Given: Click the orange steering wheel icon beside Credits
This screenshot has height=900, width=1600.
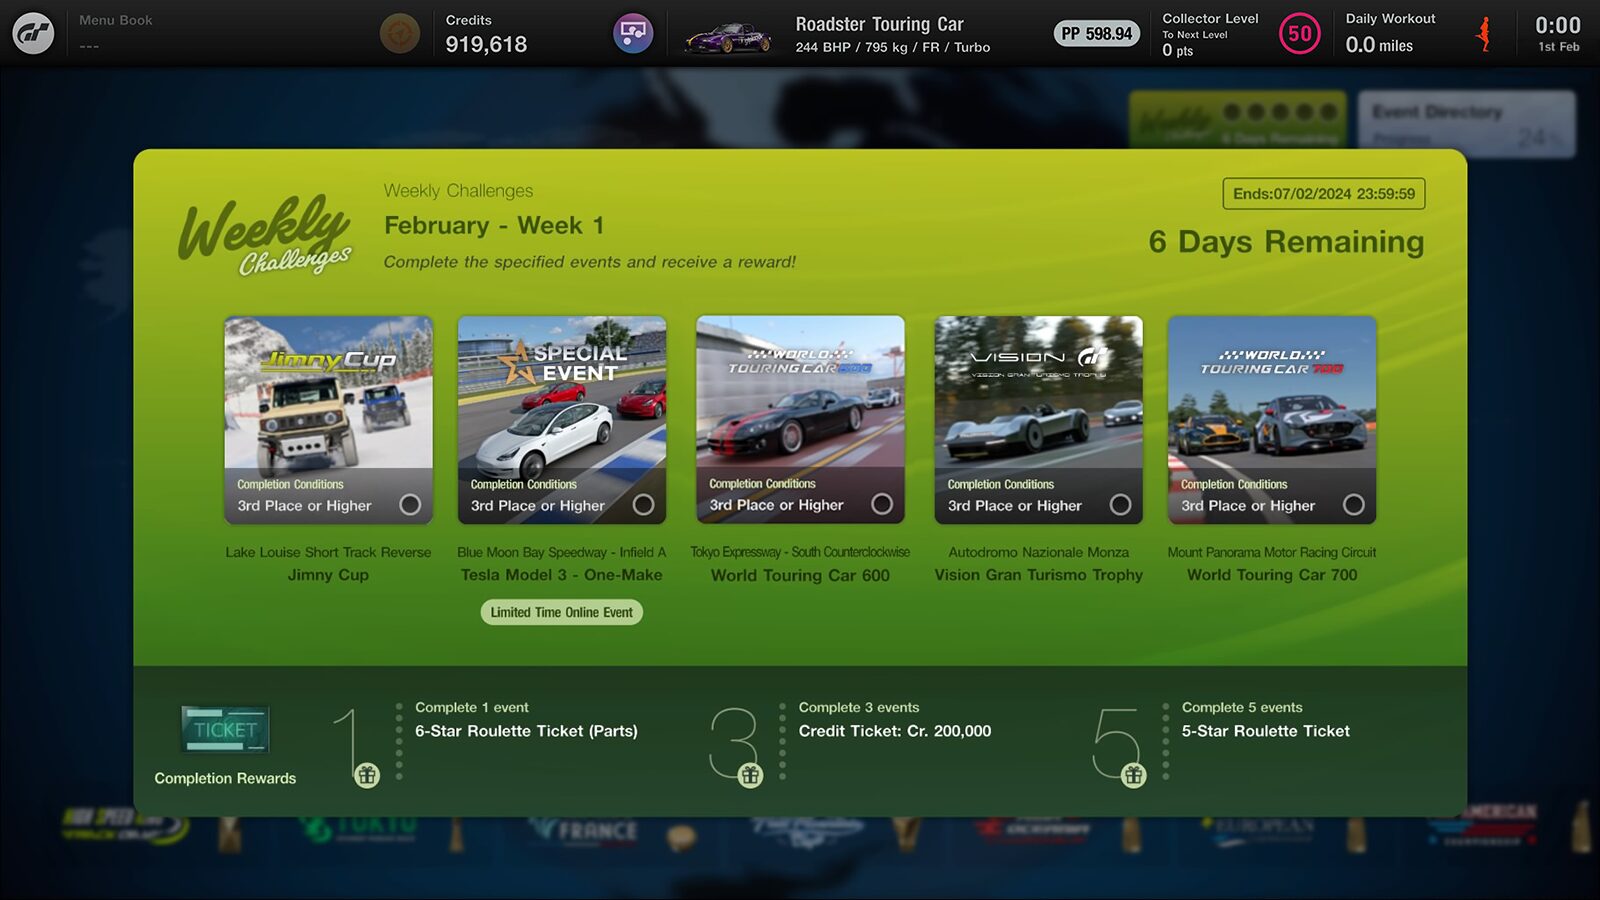Looking at the screenshot, I should click(x=400, y=33).
